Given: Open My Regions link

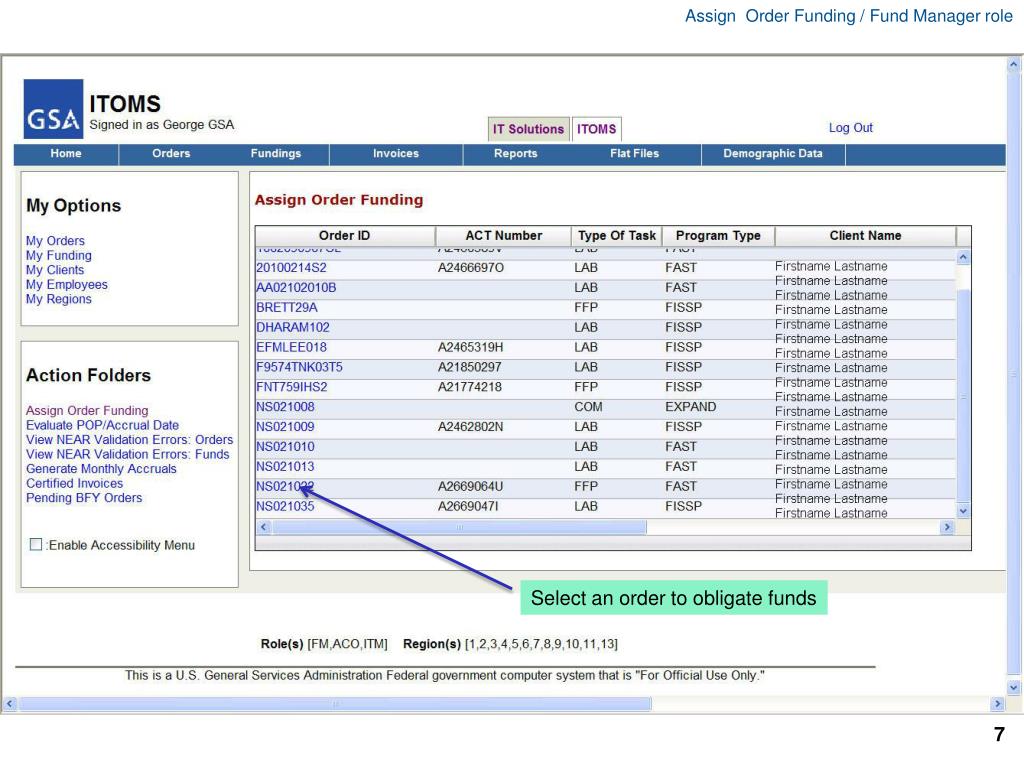Looking at the screenshot, I should tap(59, 299).
